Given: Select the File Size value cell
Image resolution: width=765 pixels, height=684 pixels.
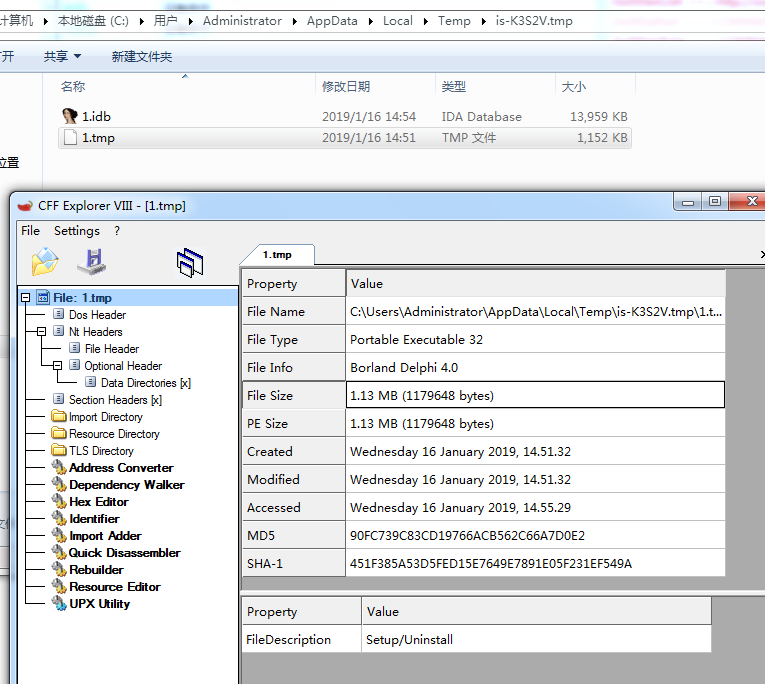Looking at the screenshot, I should (535, 395).
